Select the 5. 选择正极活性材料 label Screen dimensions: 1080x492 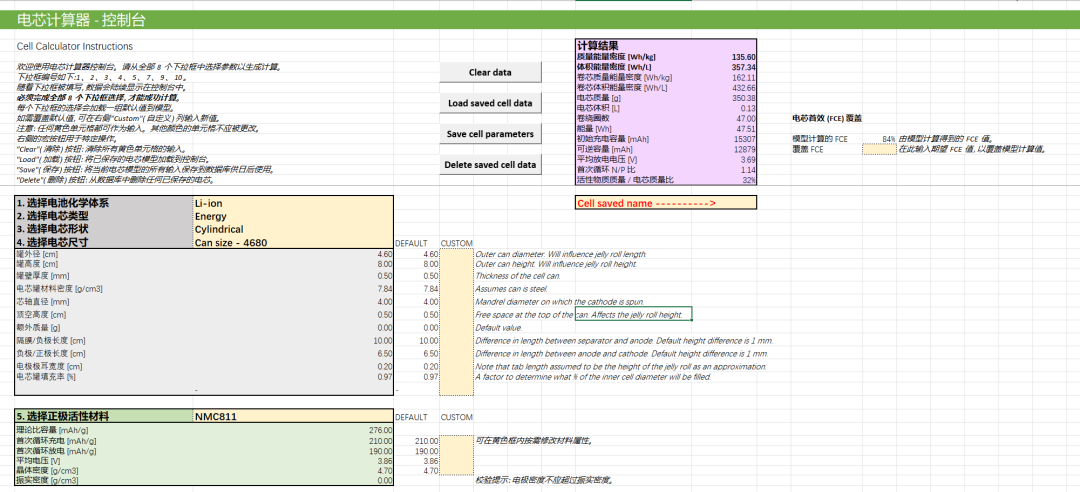pos(63,416)
